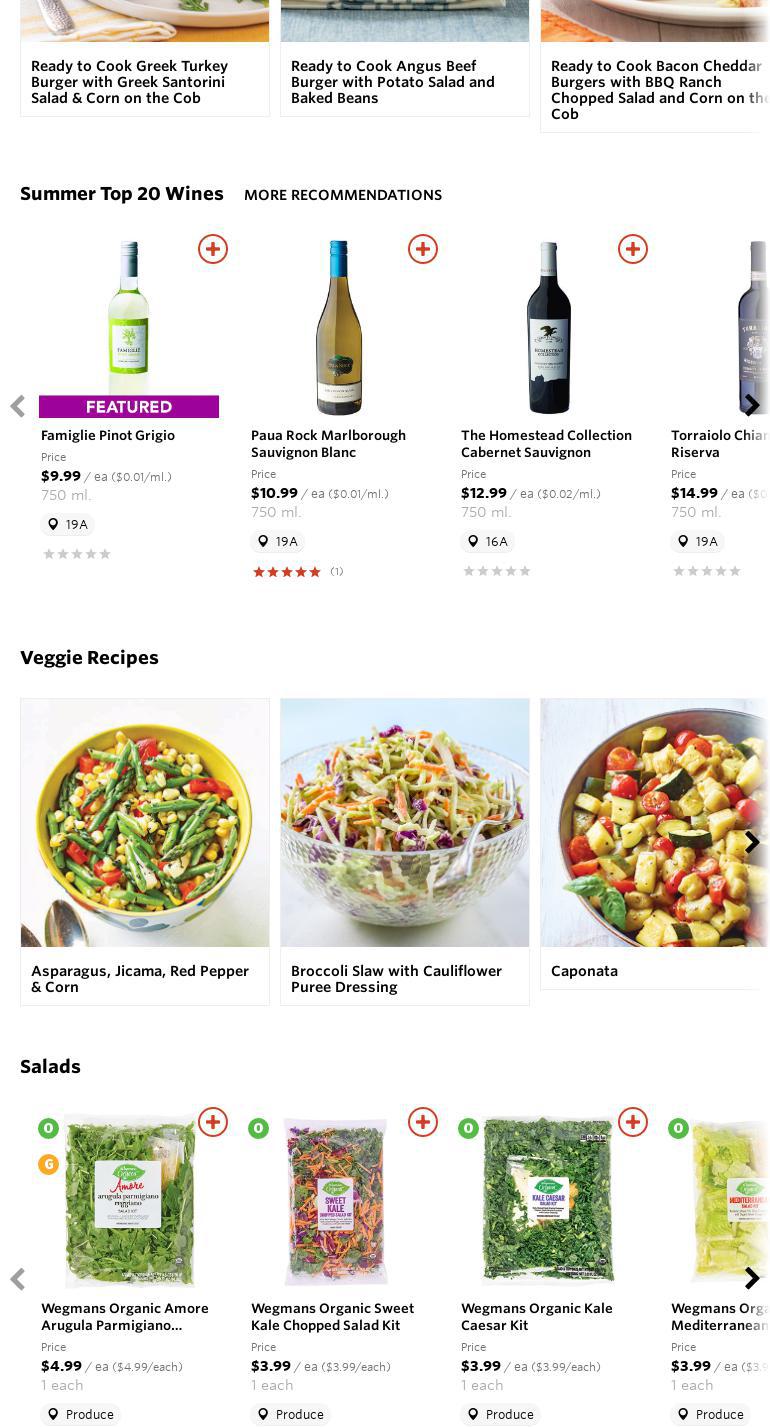Show aisle 19A location for Paua Rock wine

click(277, 542)
